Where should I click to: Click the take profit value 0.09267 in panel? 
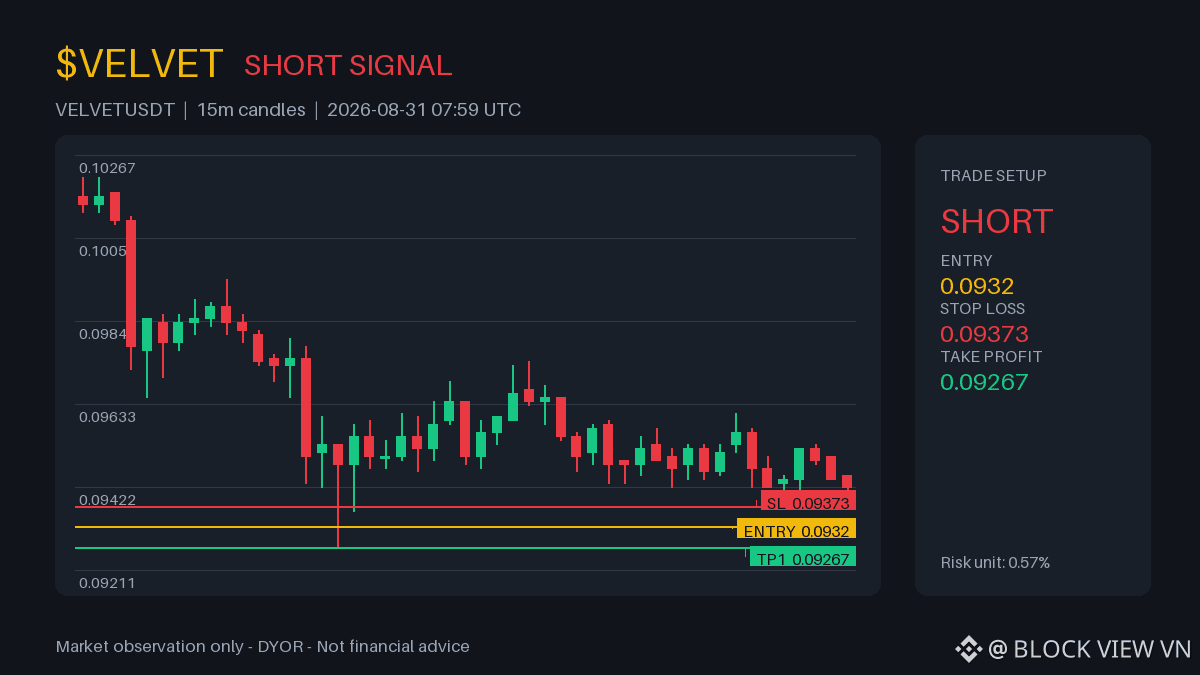(984, 382)
